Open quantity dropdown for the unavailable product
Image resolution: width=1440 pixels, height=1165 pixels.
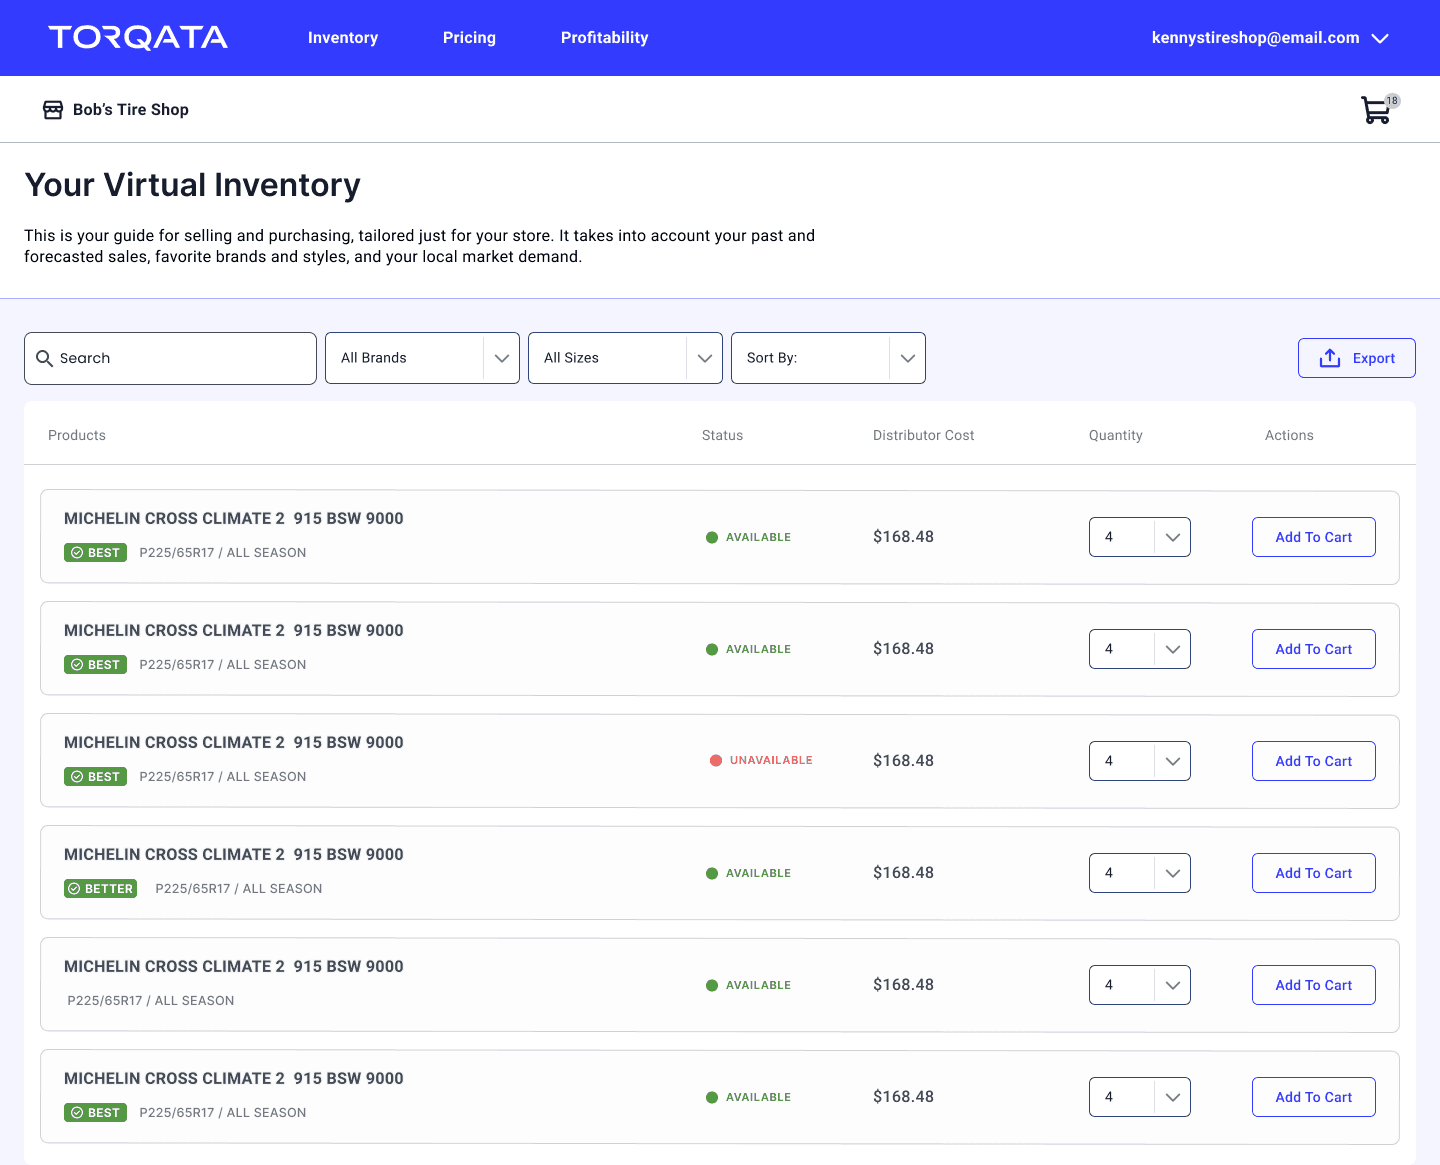(1139, 761)
